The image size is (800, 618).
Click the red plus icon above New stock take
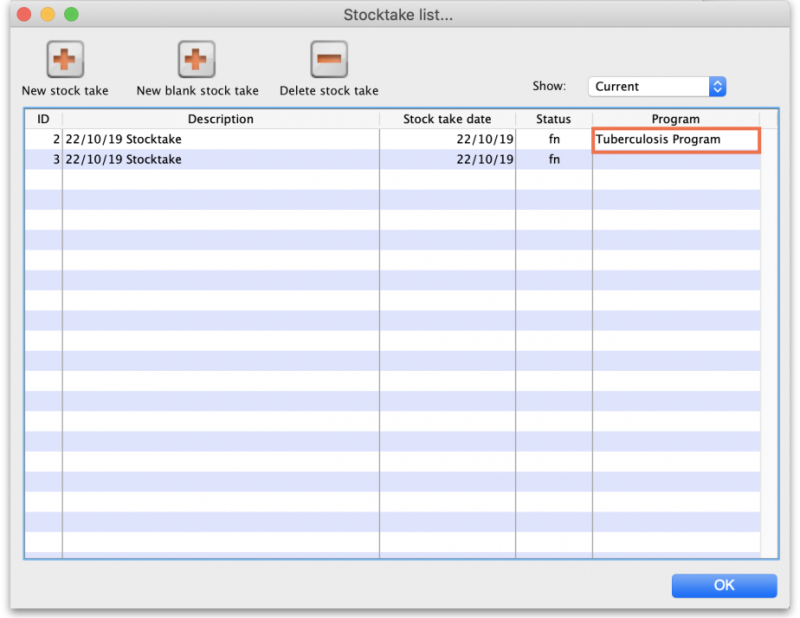point(64,60)
